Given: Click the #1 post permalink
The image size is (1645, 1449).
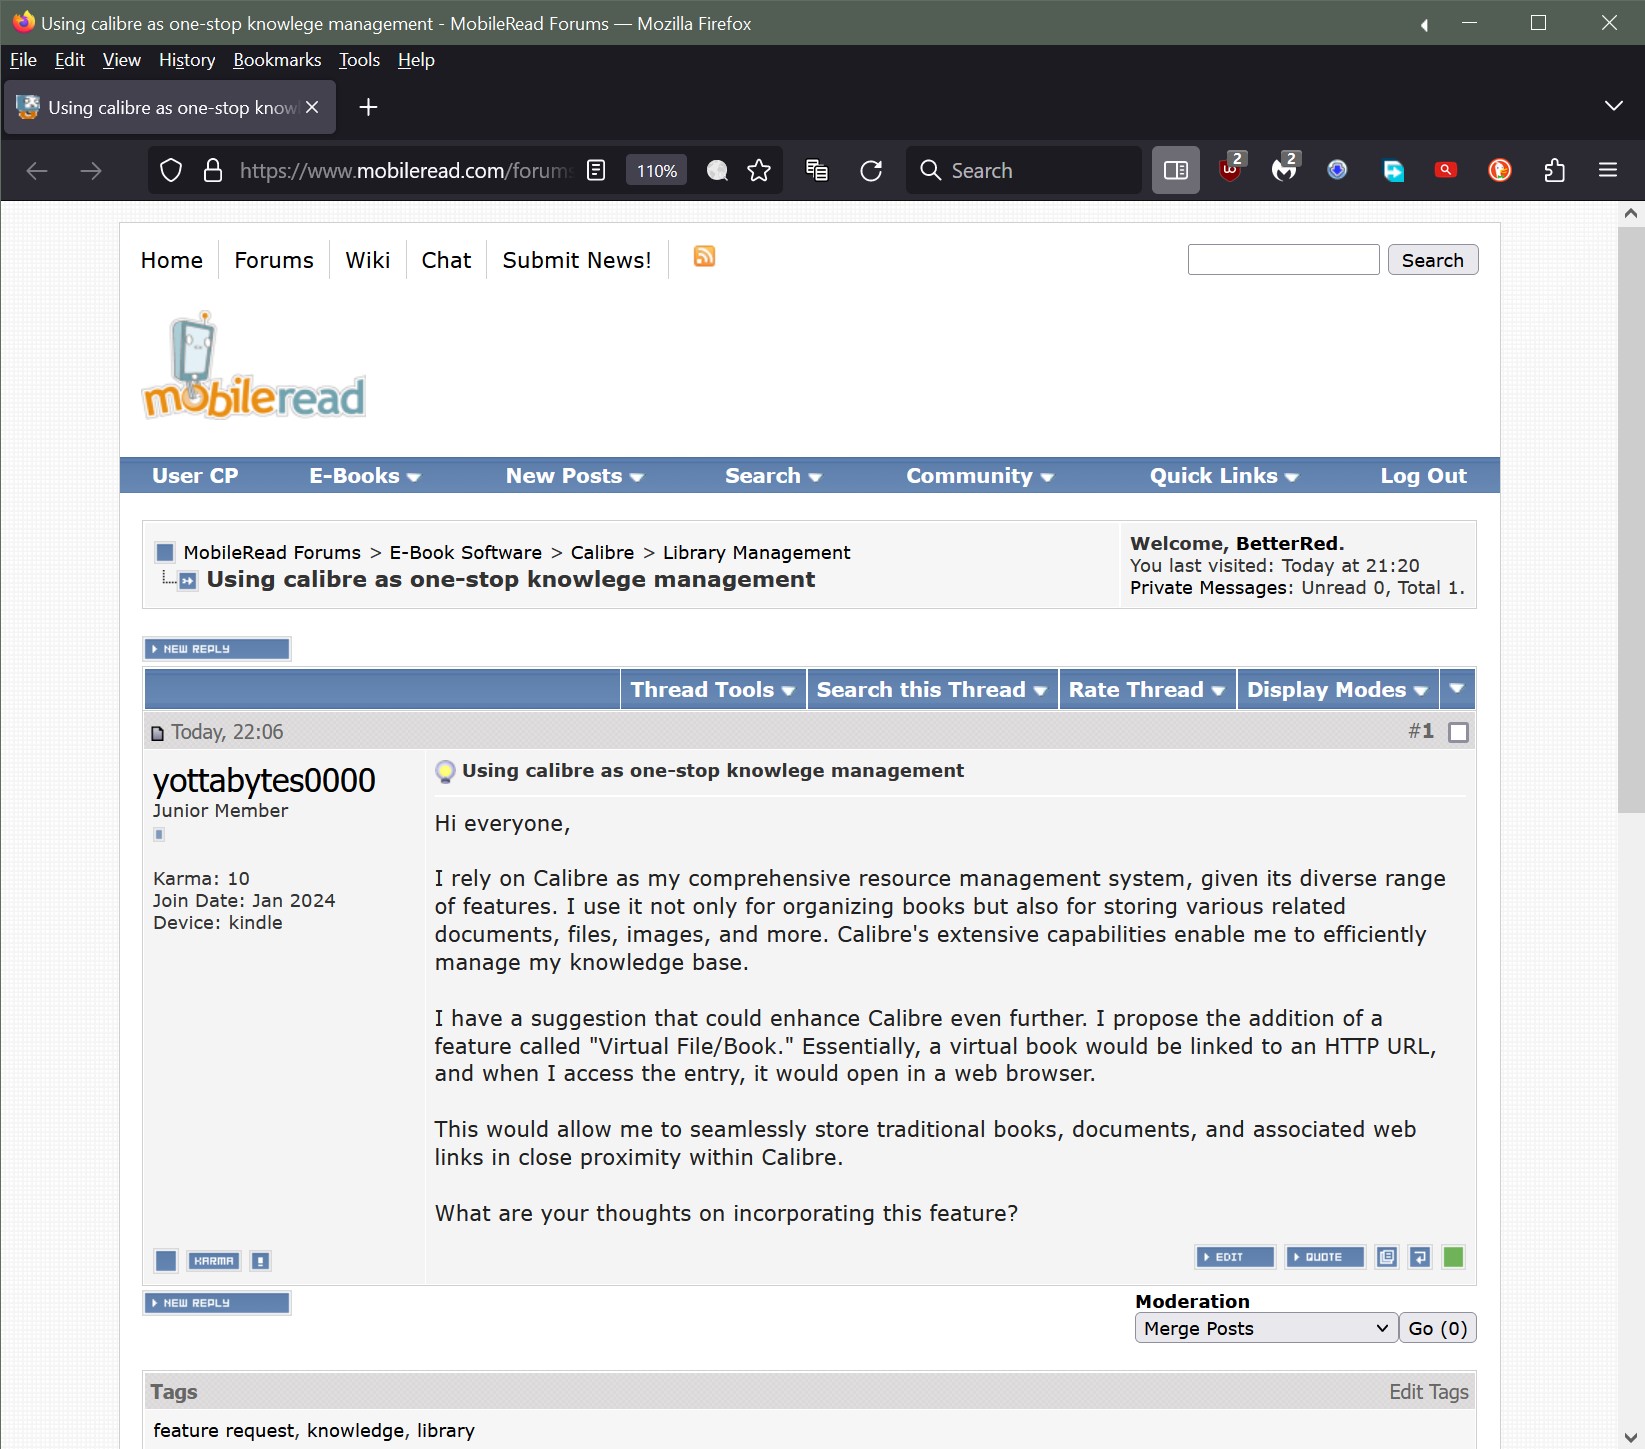Looking at the screenshot, I should pyautogui.click(x=1421, y=731).
